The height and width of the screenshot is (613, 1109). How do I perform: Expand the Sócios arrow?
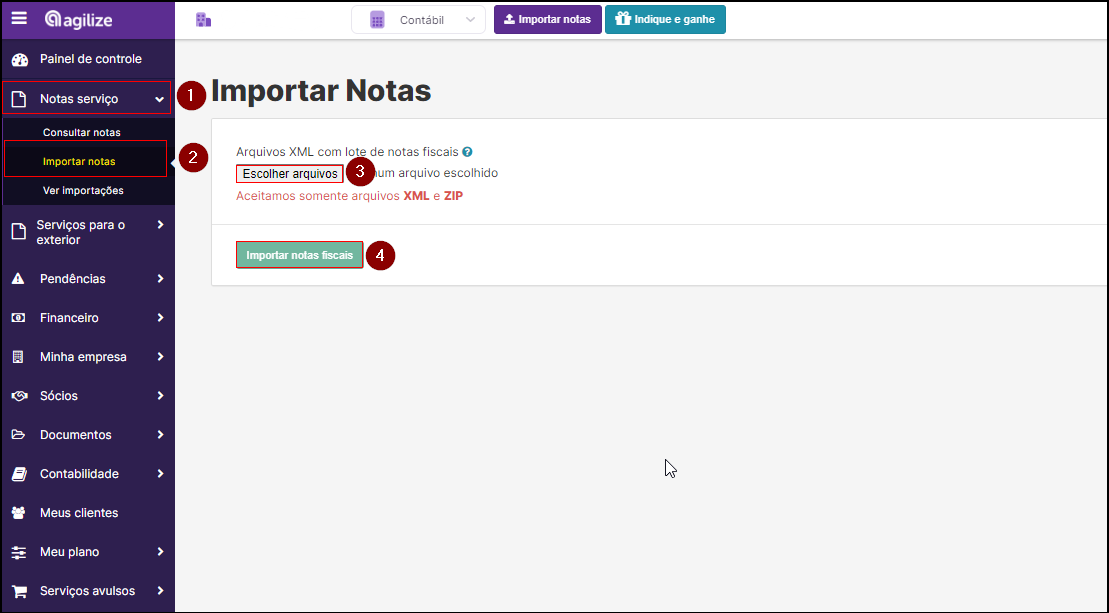[161, 395]
